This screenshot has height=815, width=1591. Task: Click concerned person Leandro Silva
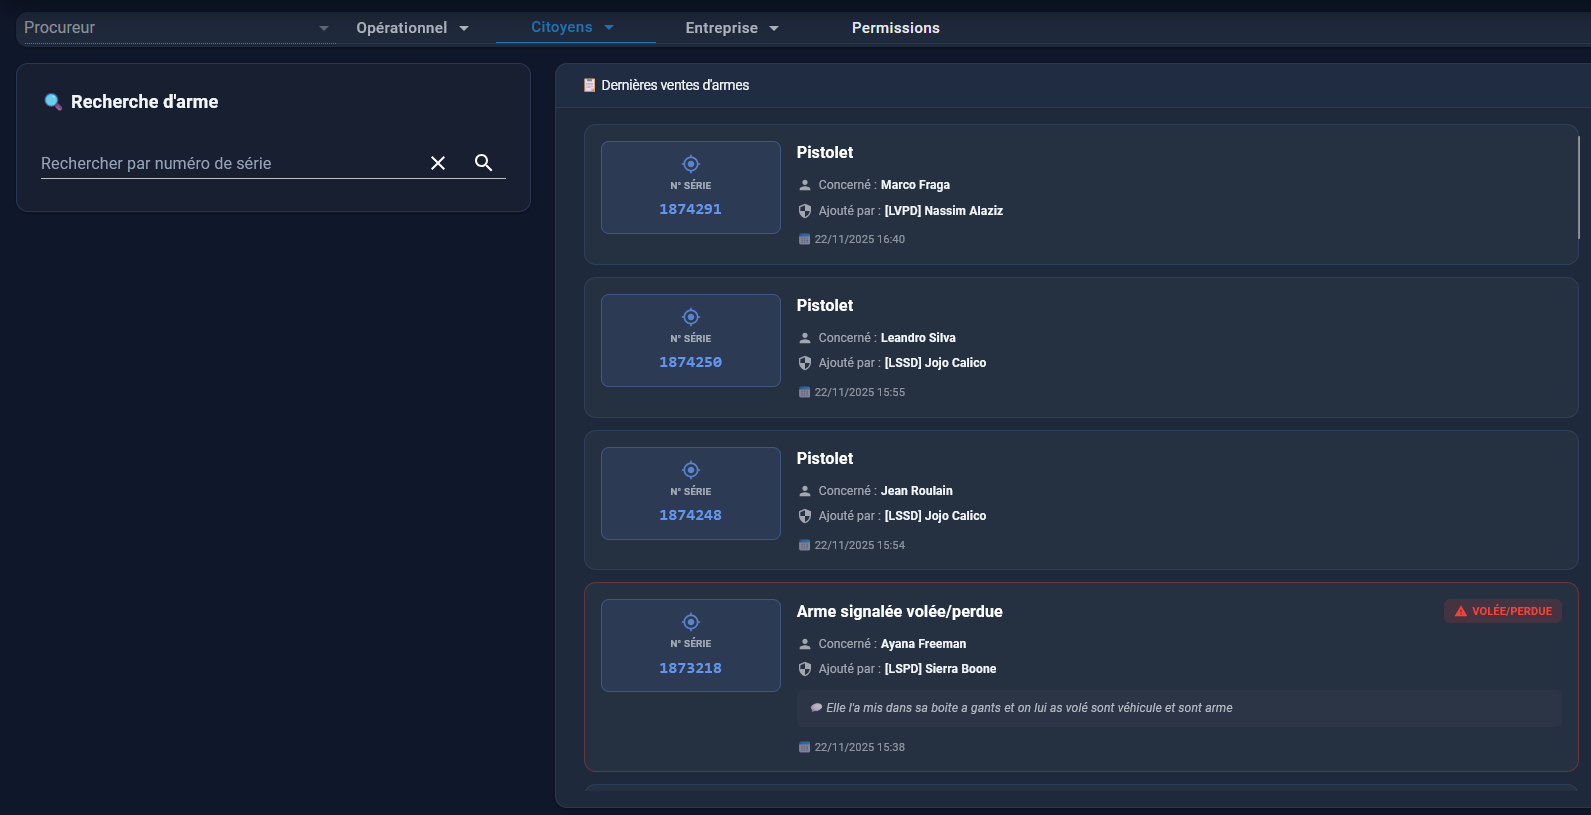coord(918,338)
